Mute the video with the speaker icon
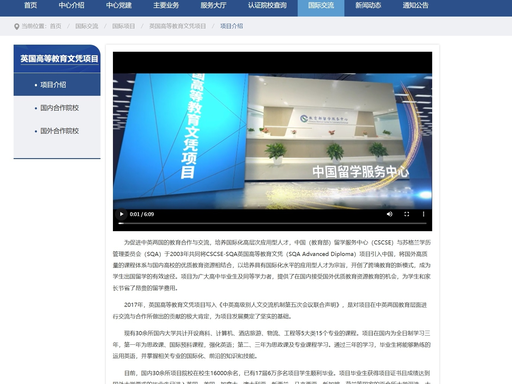Image resolution: width=512 pixels, height=384 pixels. click(389, 214)
